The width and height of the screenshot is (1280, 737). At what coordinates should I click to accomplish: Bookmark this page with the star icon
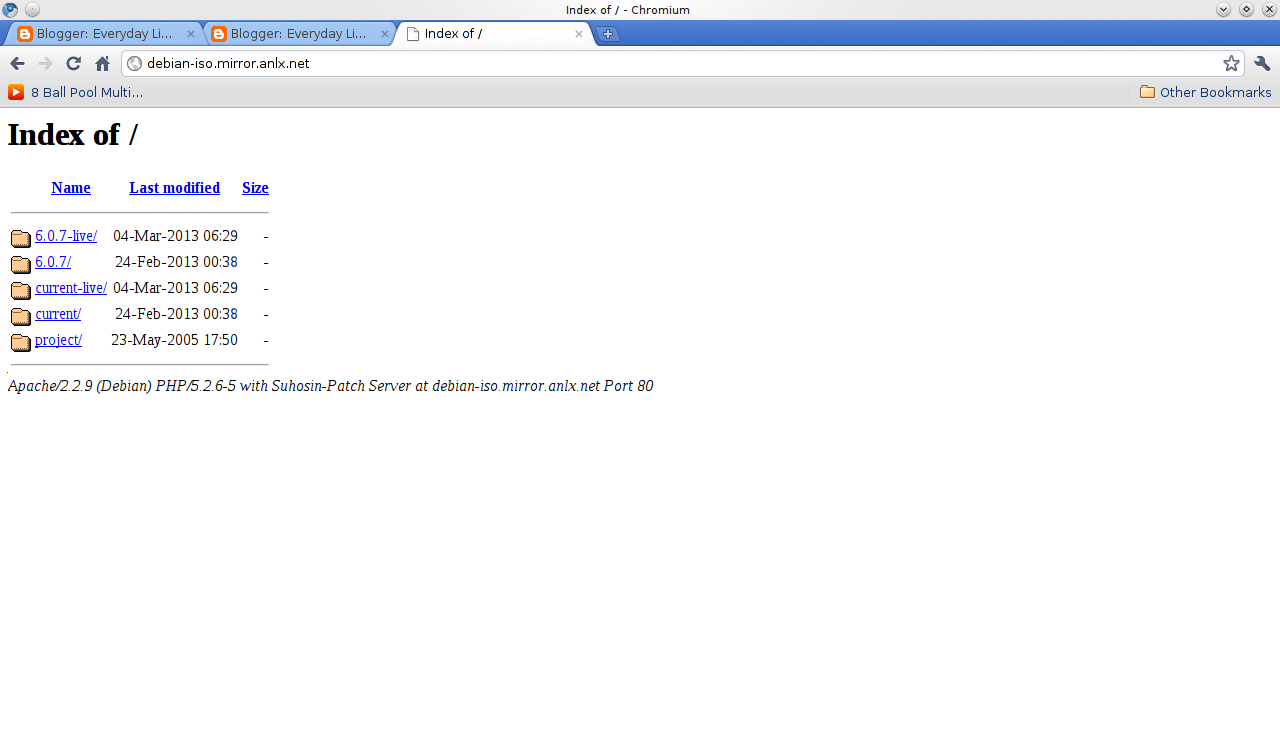1231,64
